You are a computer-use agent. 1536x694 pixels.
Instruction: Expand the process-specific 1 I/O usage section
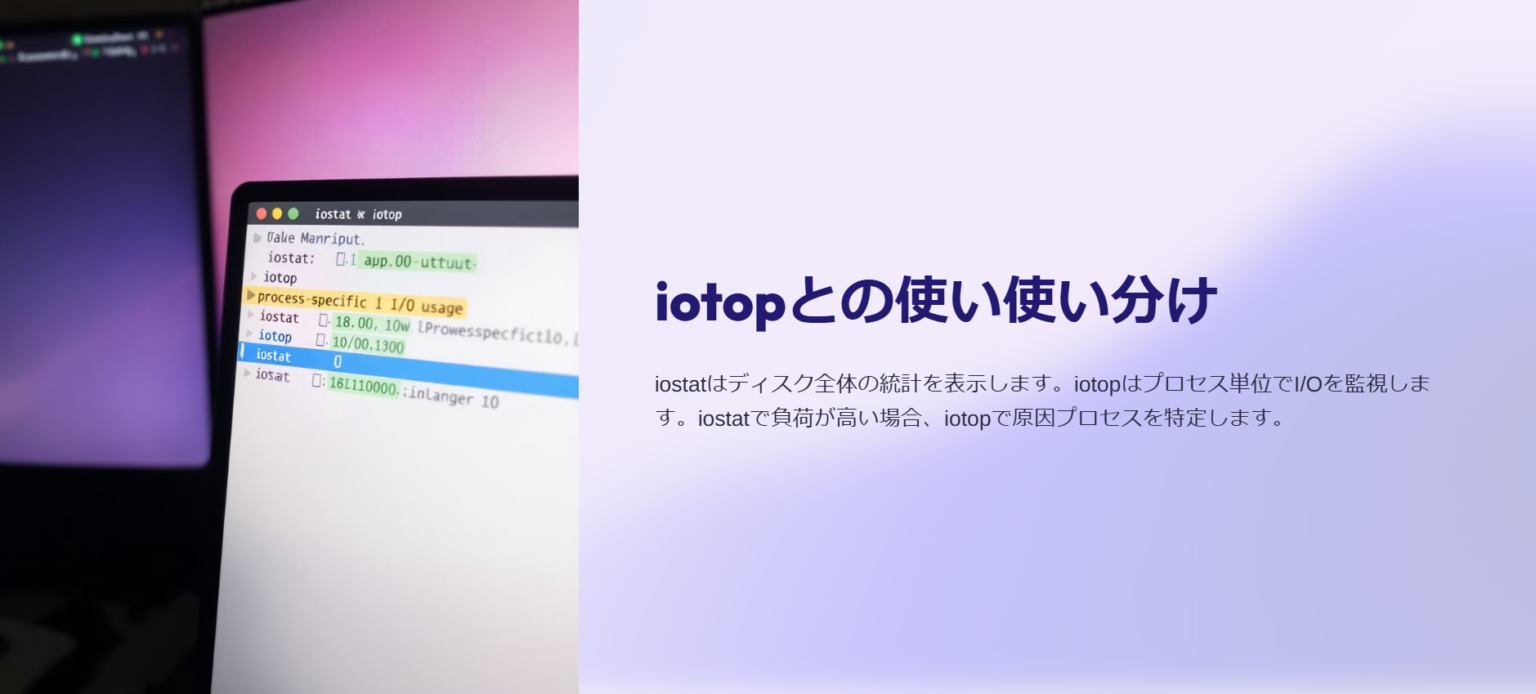click(252, 296)
